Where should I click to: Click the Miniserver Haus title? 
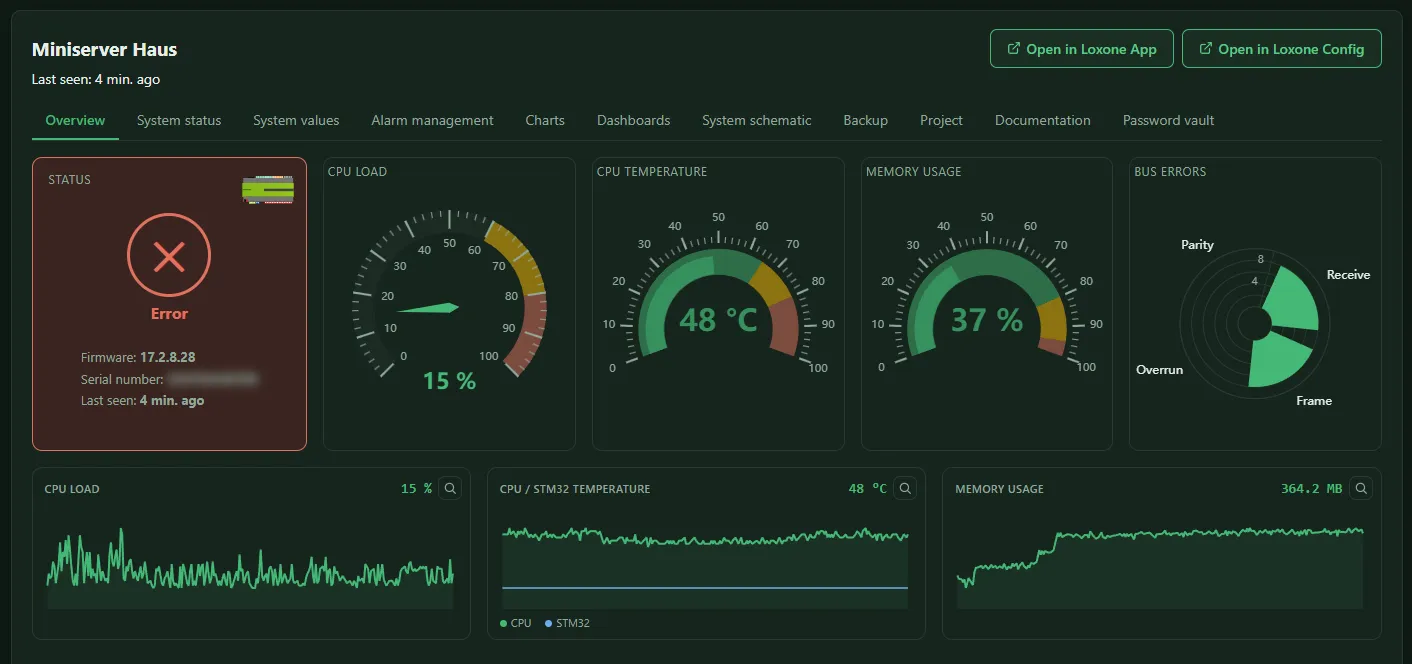104,49
